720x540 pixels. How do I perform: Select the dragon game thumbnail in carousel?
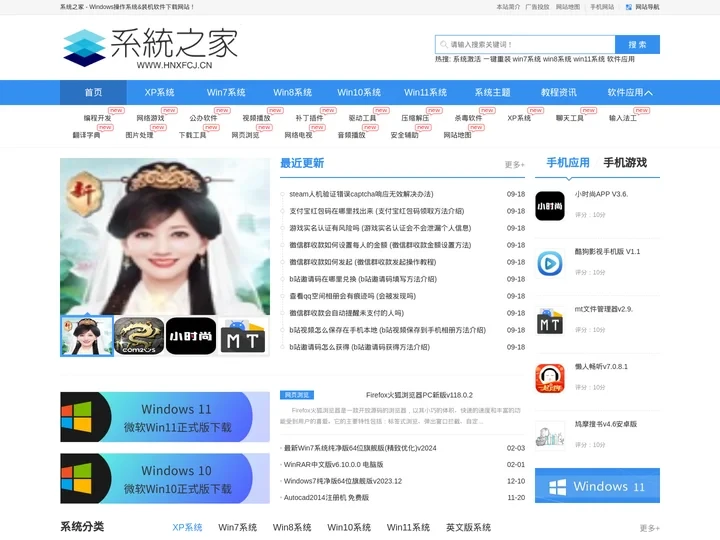[139, 336]
